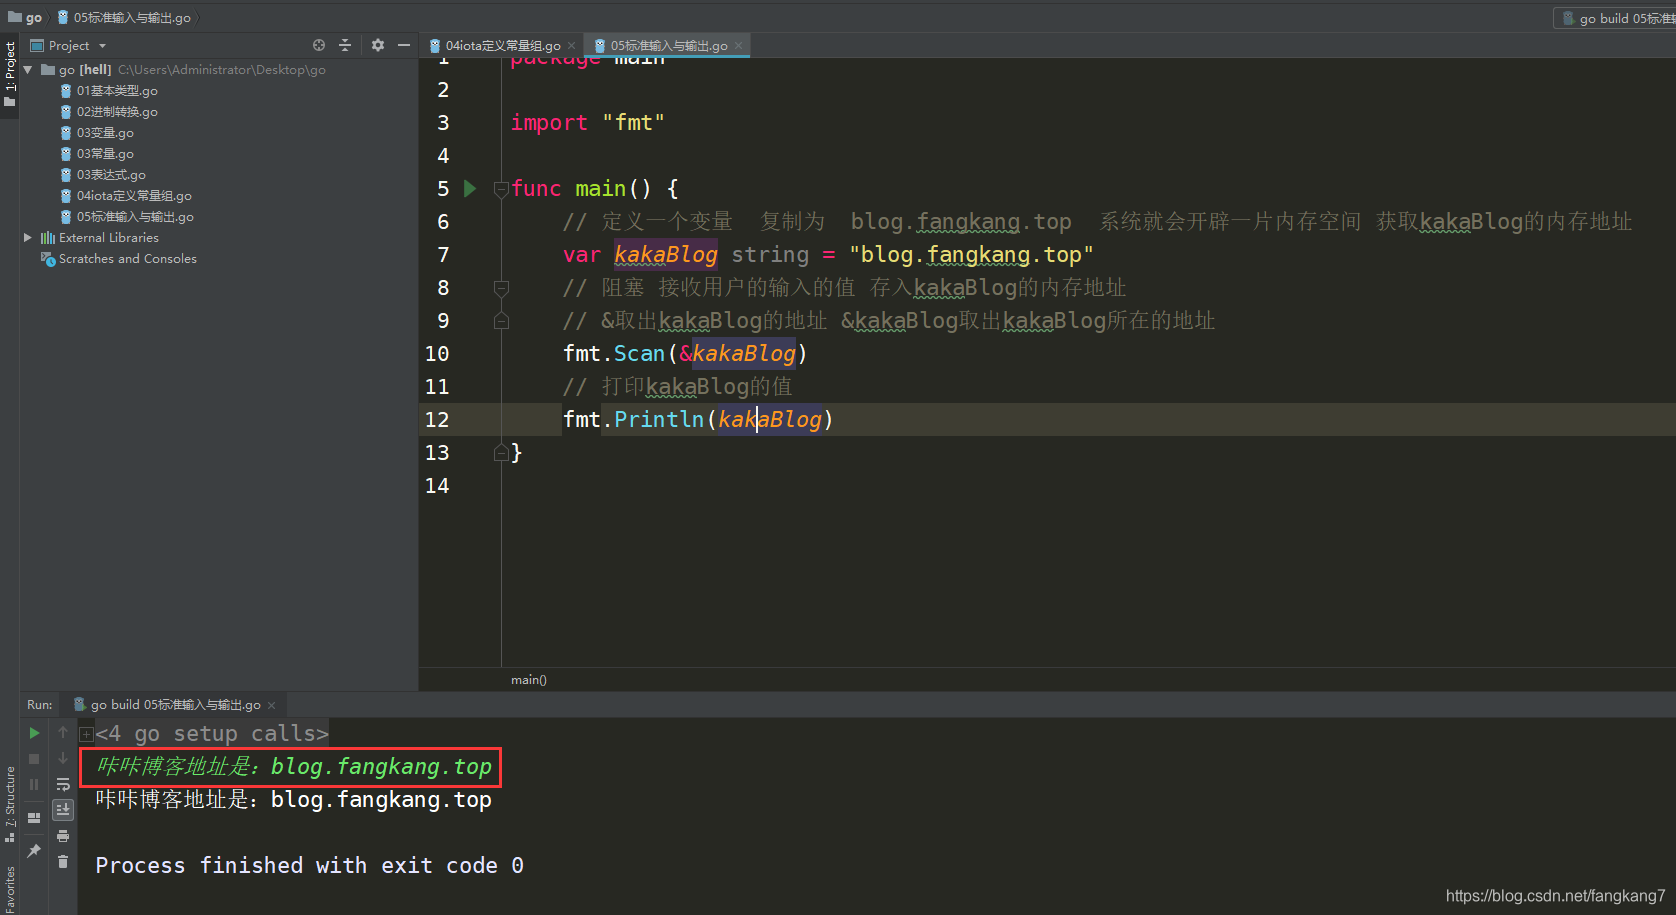This screenshot has height=915, width=1676.
Task: Open Project panel settings gear
Action: coord(378,45)
